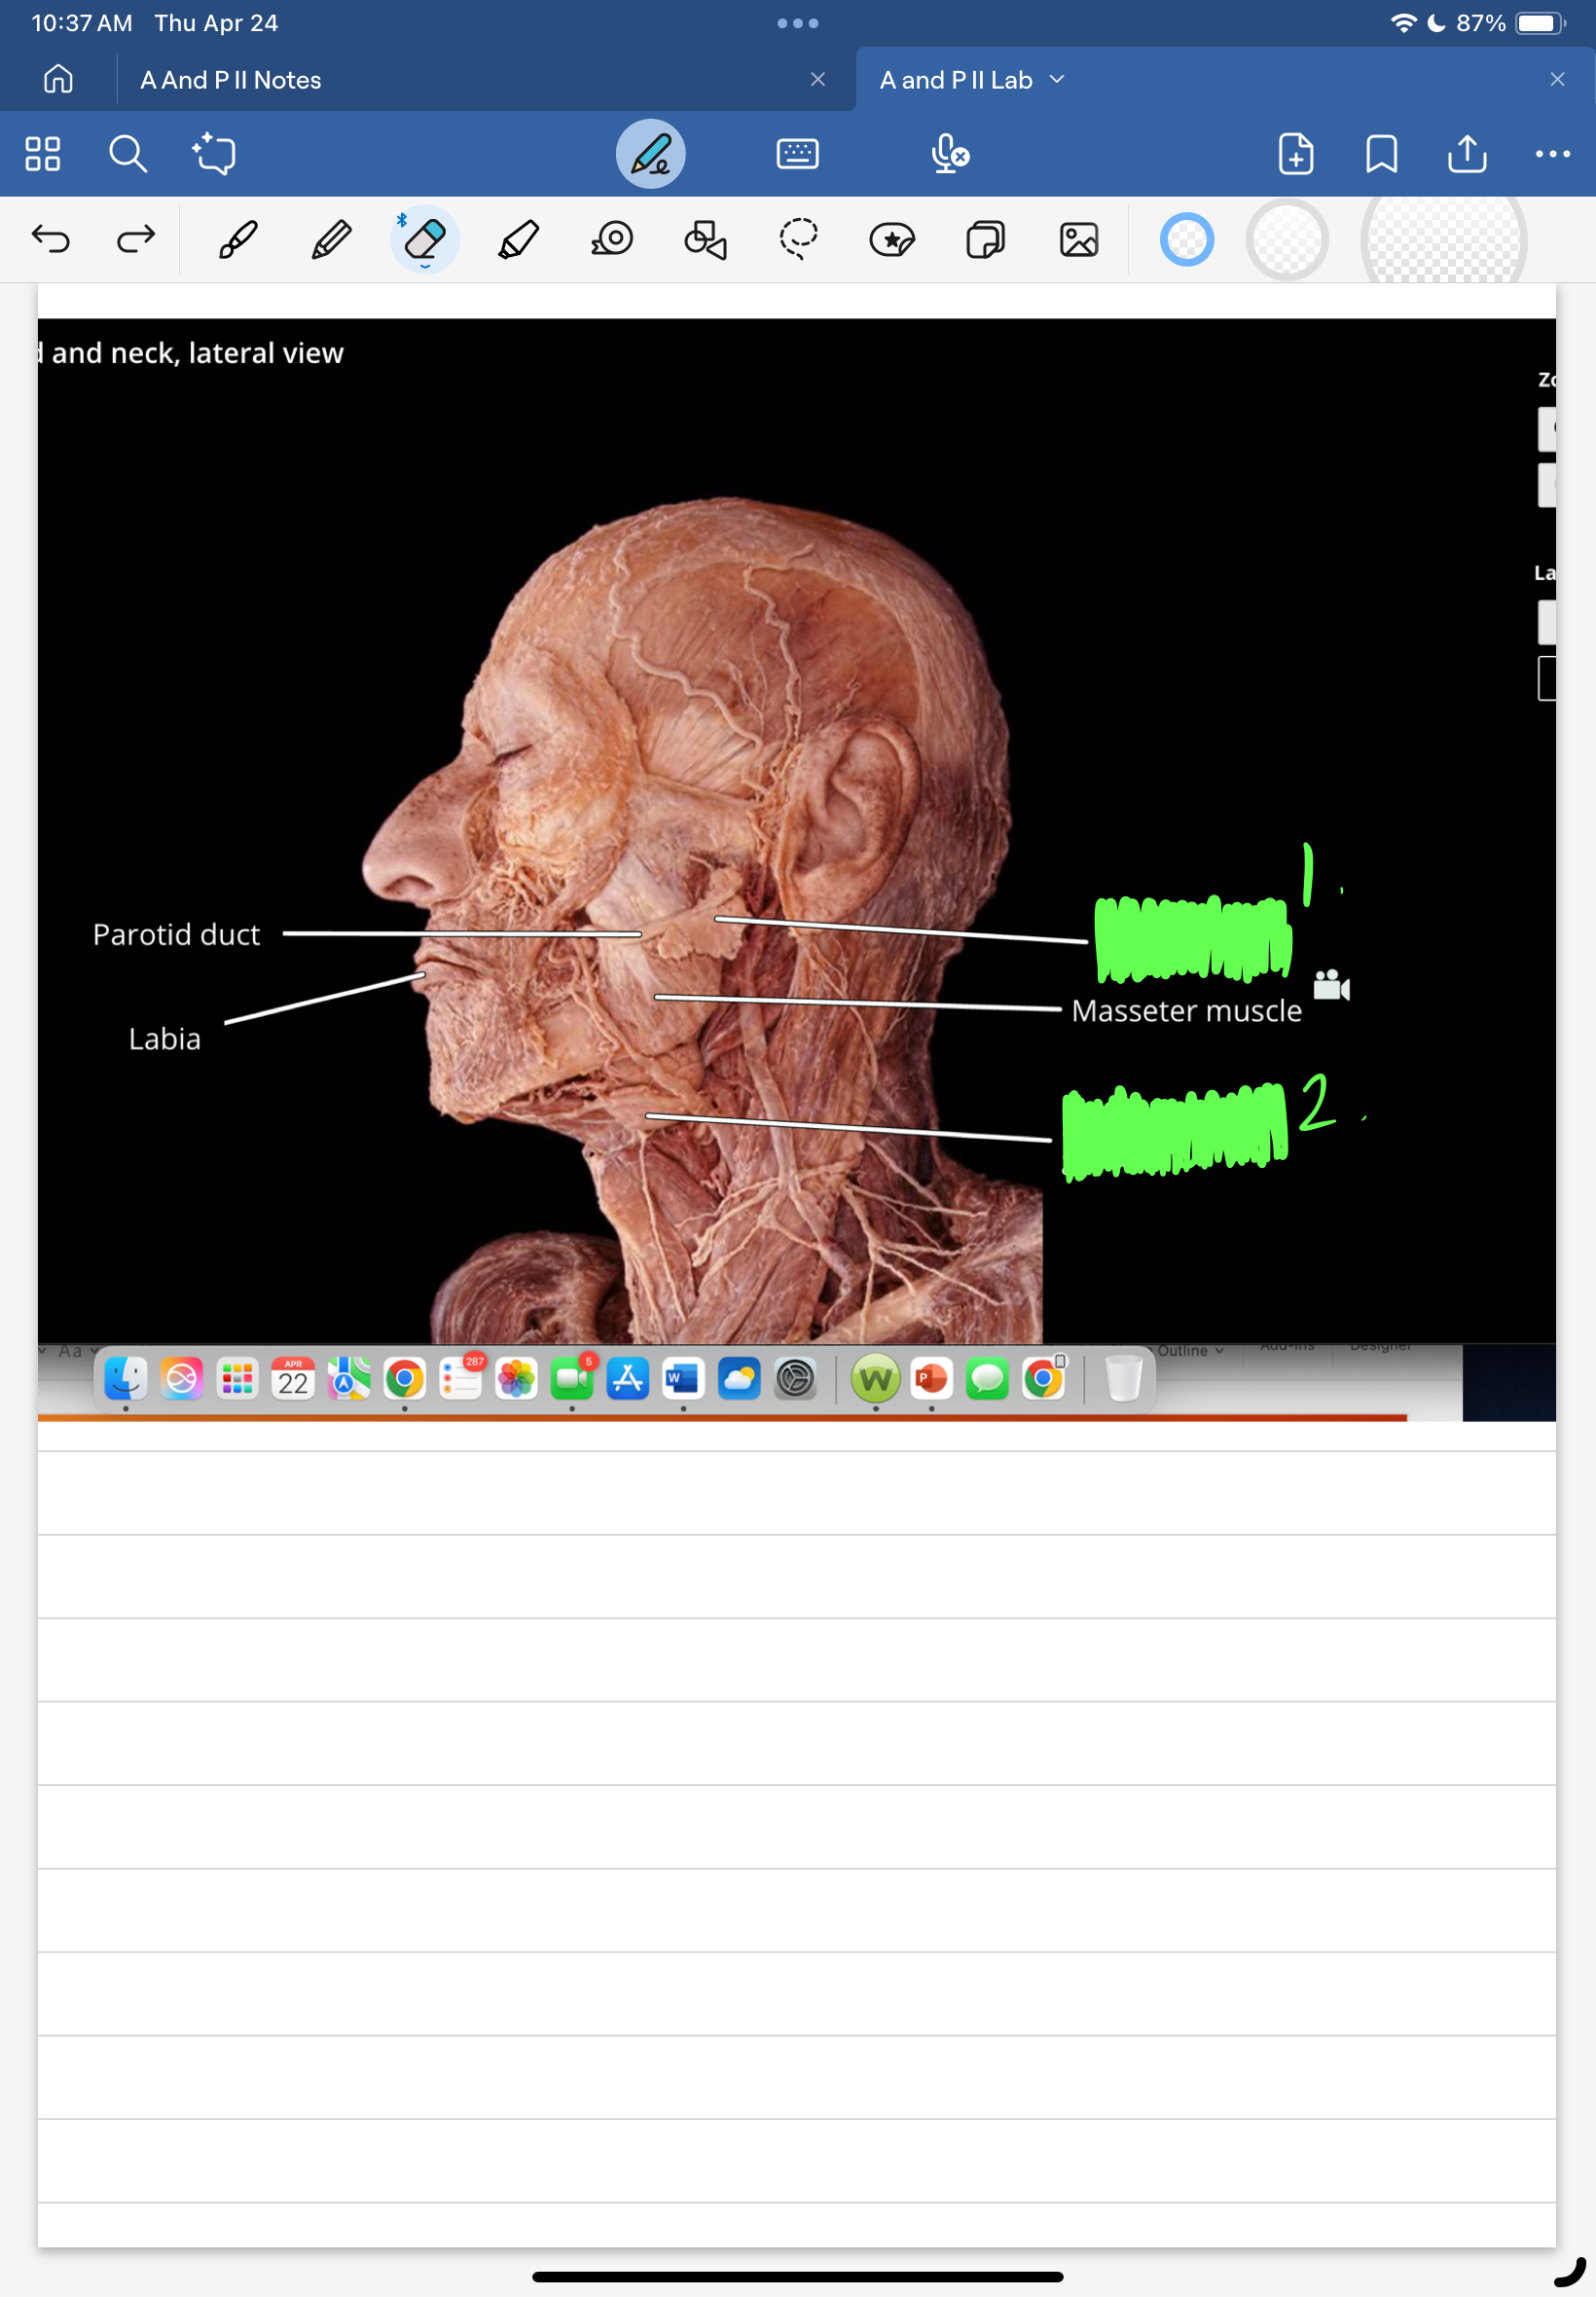Open the sticker elements tool
This screenshot has height=2297, width=1596.
click(x=891, y=240)
